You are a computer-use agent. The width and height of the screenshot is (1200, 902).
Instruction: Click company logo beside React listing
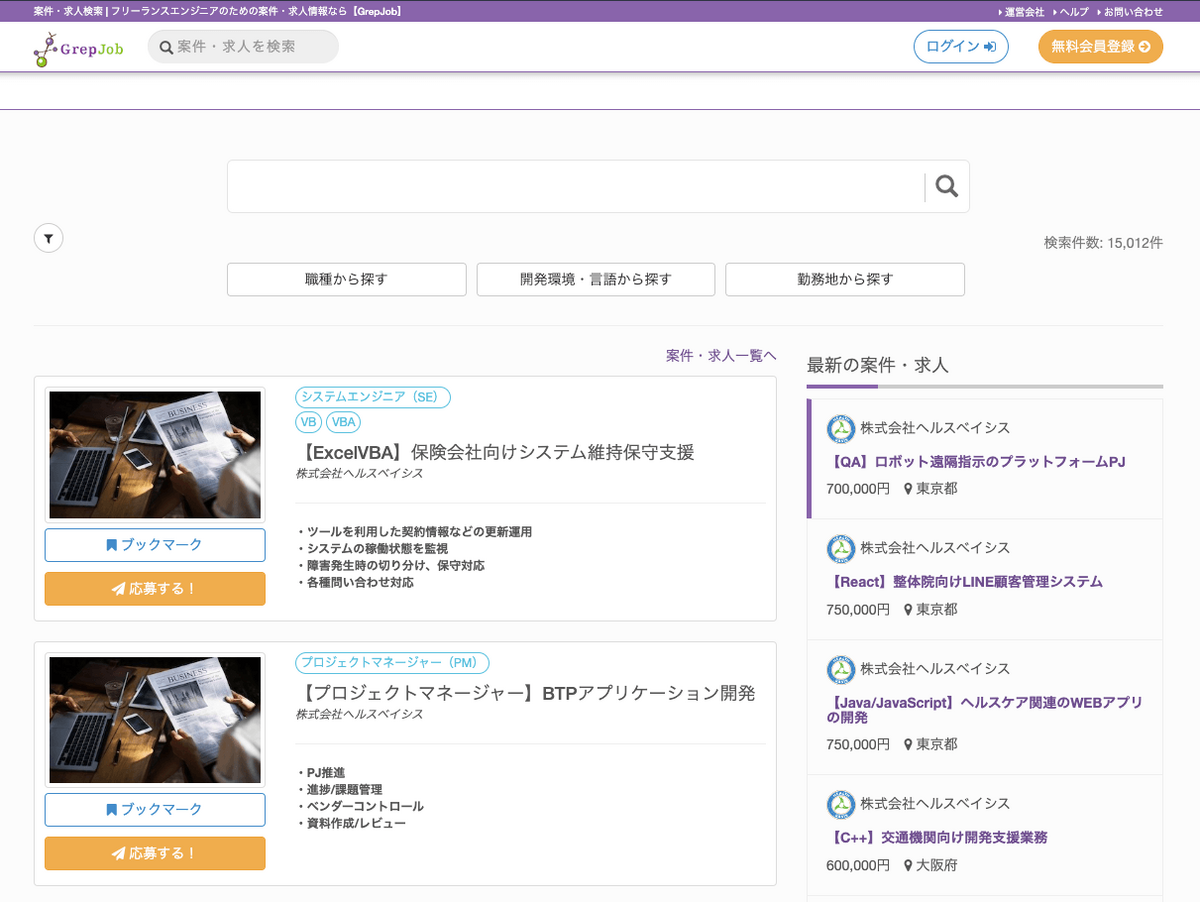pos(841,548)
